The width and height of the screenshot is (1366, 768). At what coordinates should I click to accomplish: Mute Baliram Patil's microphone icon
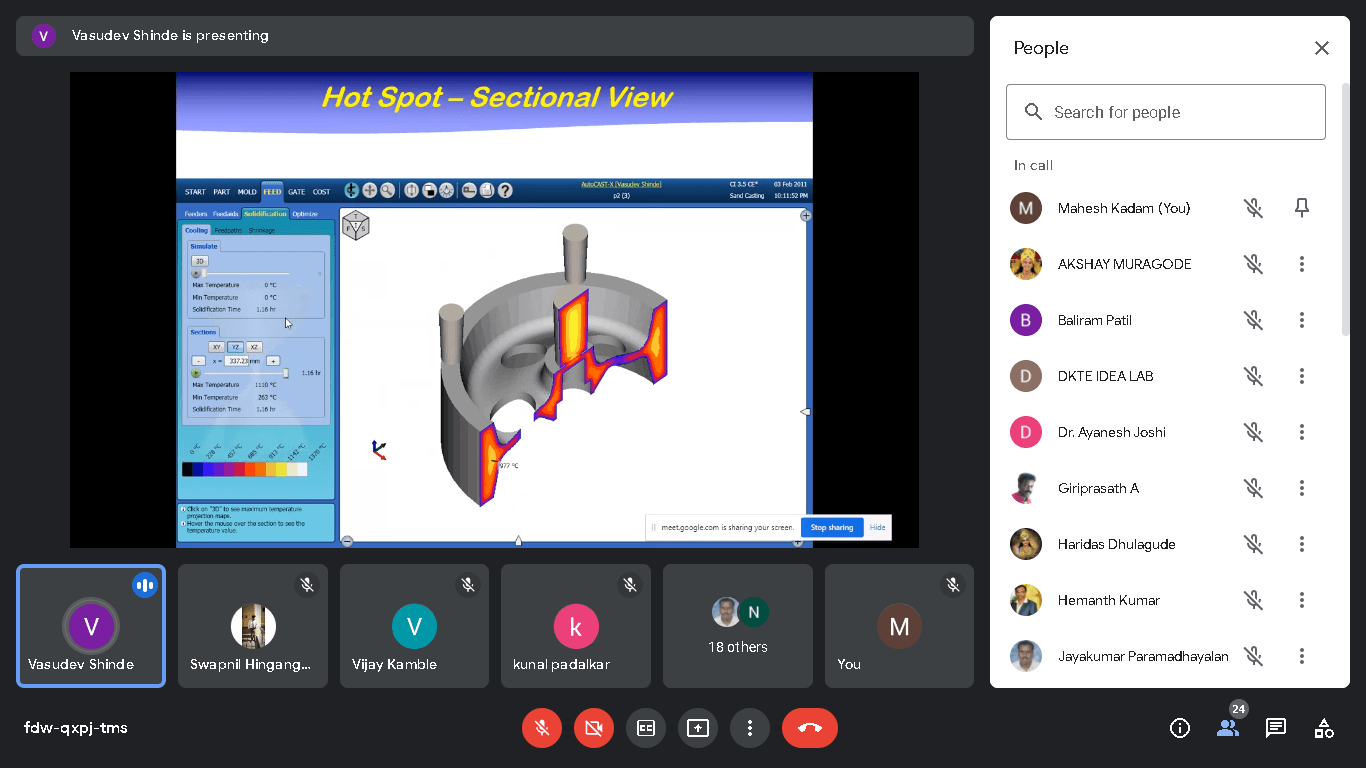pos(1254,320)
